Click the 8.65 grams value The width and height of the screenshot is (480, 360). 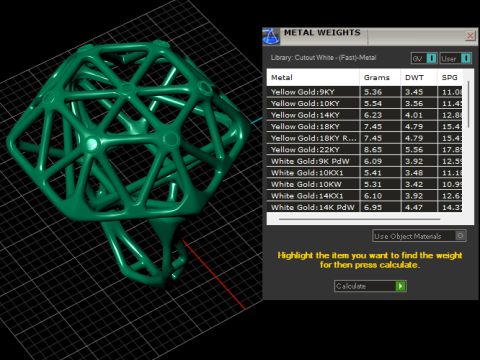(x=373, y=150)
